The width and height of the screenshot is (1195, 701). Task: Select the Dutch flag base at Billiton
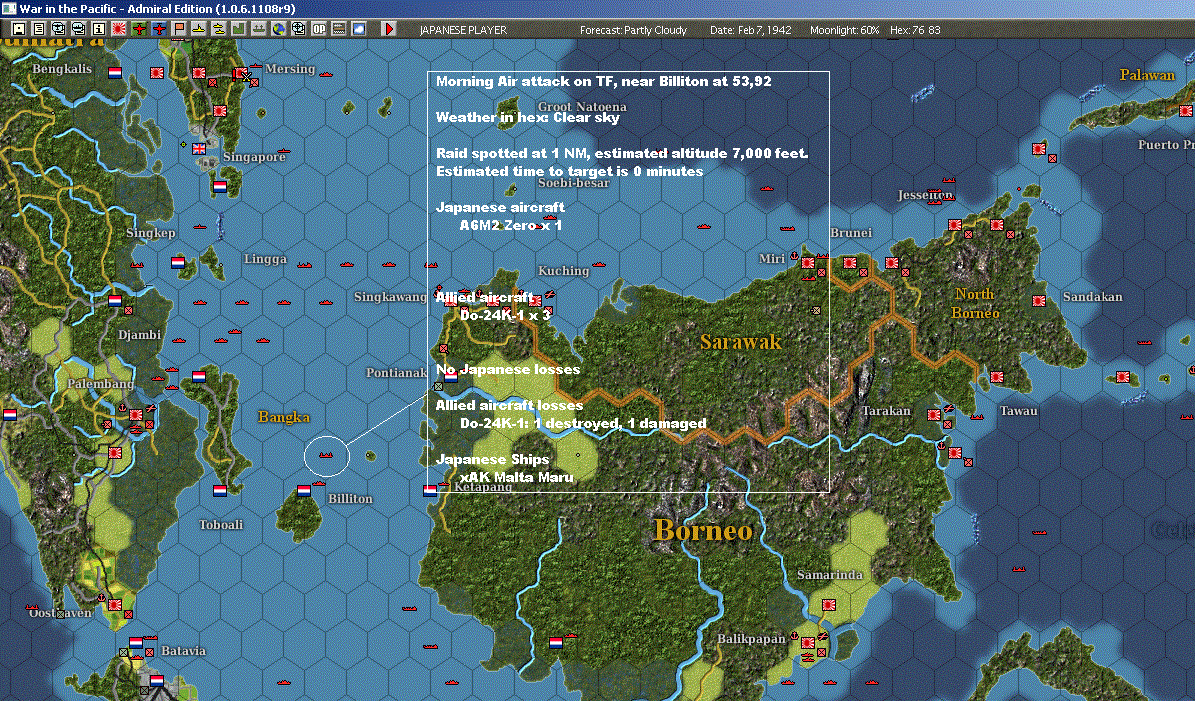tap(303, 491)
